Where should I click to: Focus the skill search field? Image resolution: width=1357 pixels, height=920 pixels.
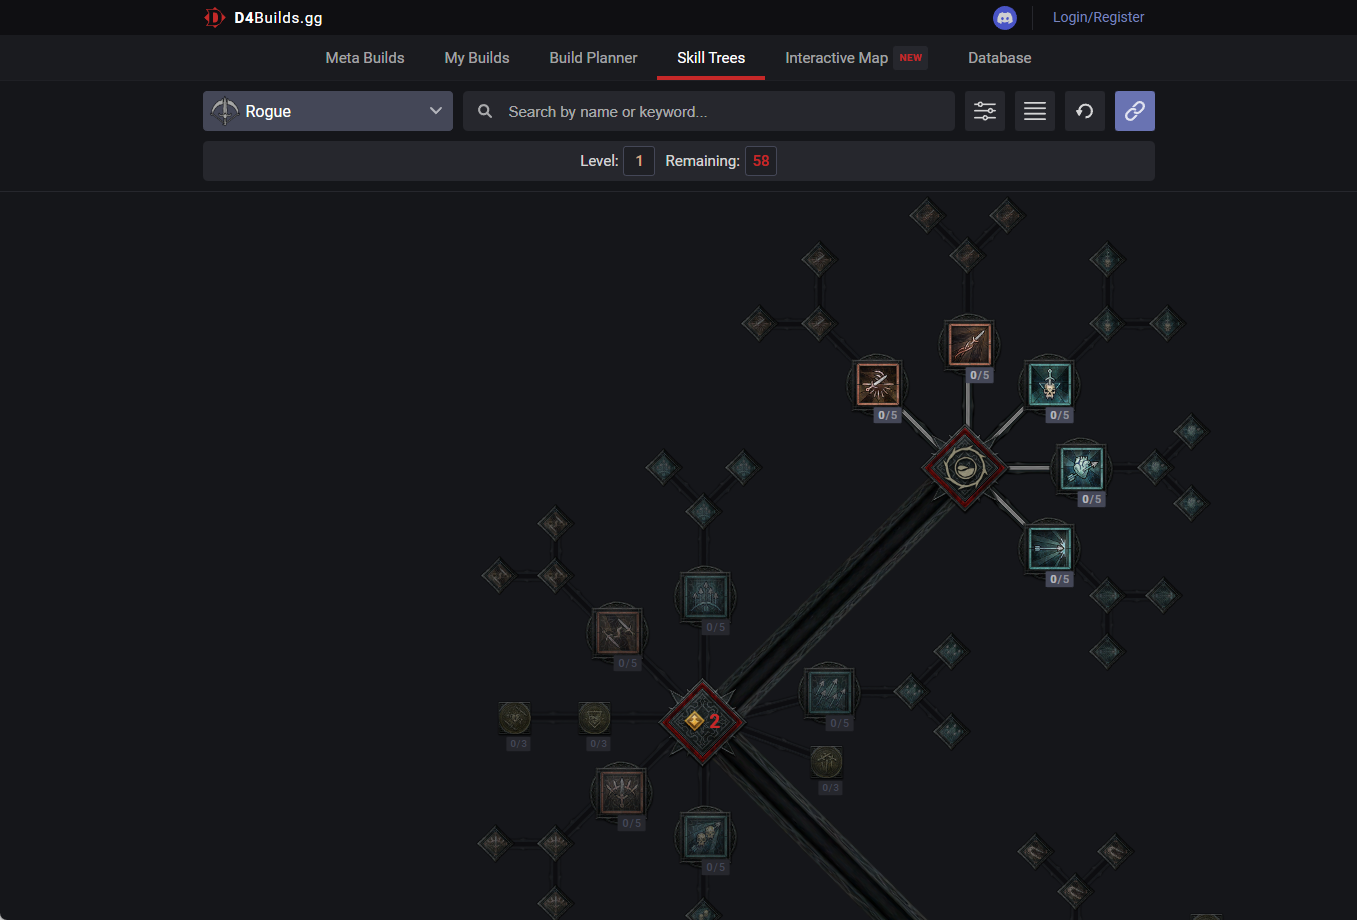coord(709,111)
